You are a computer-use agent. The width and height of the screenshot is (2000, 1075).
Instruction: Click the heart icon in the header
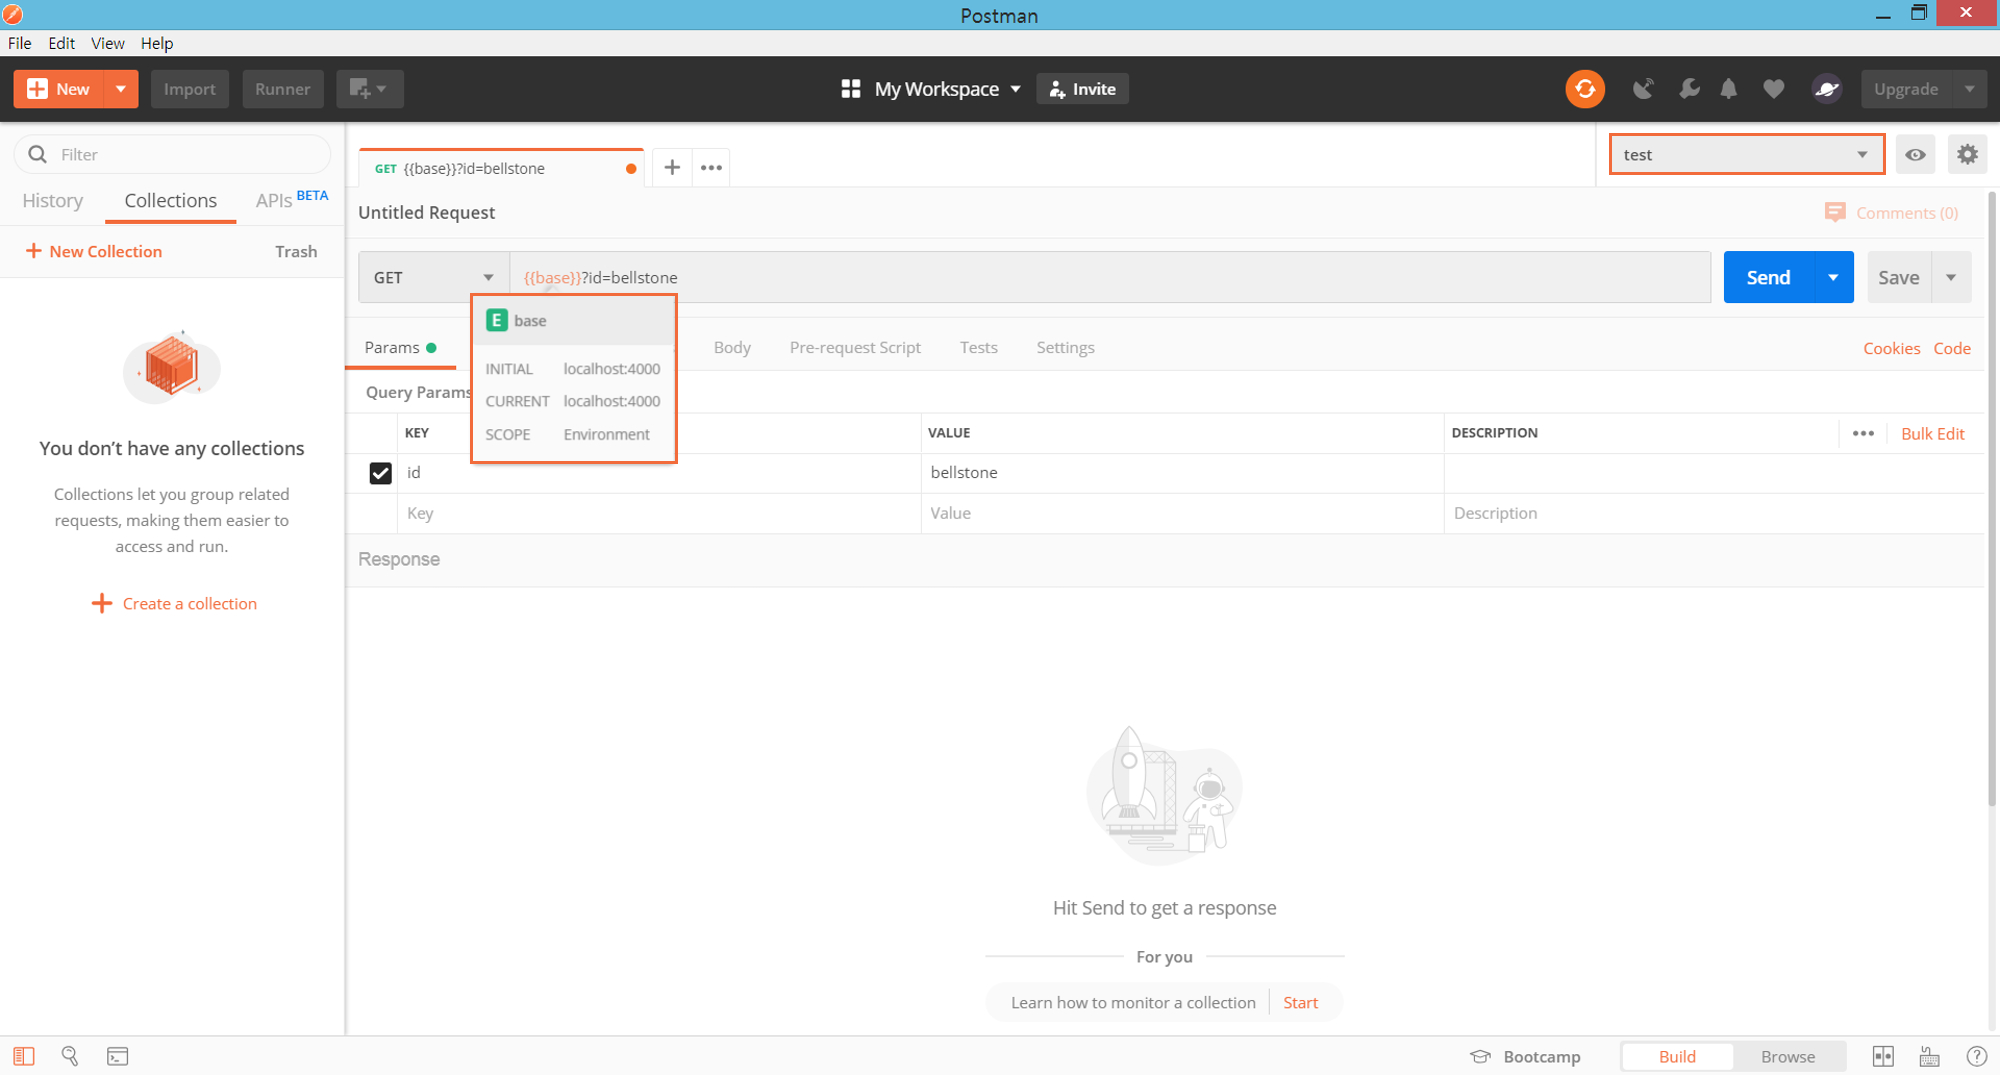point(1773,89)
